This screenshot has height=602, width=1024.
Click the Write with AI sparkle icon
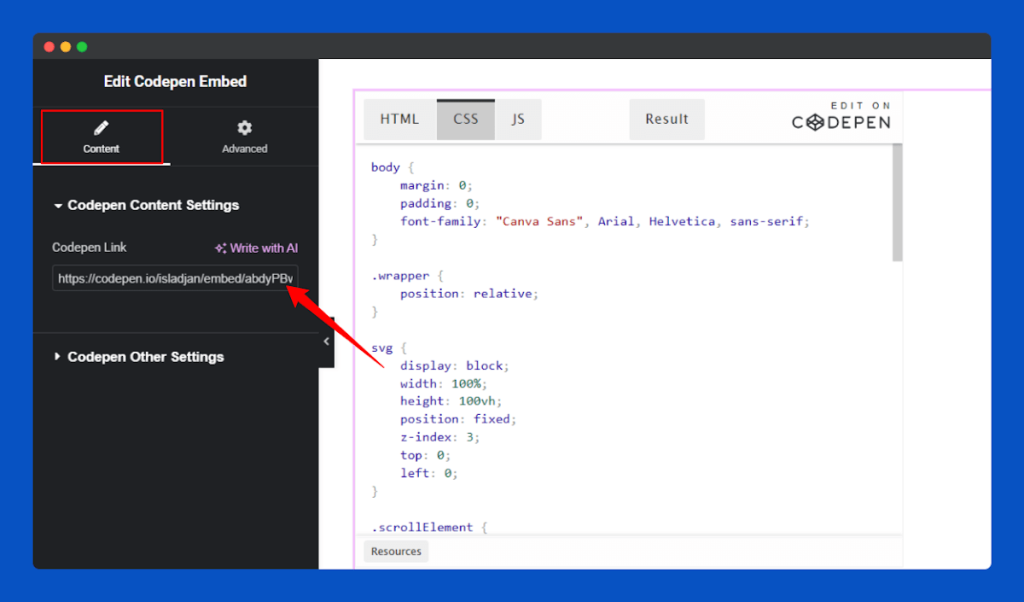222,247
